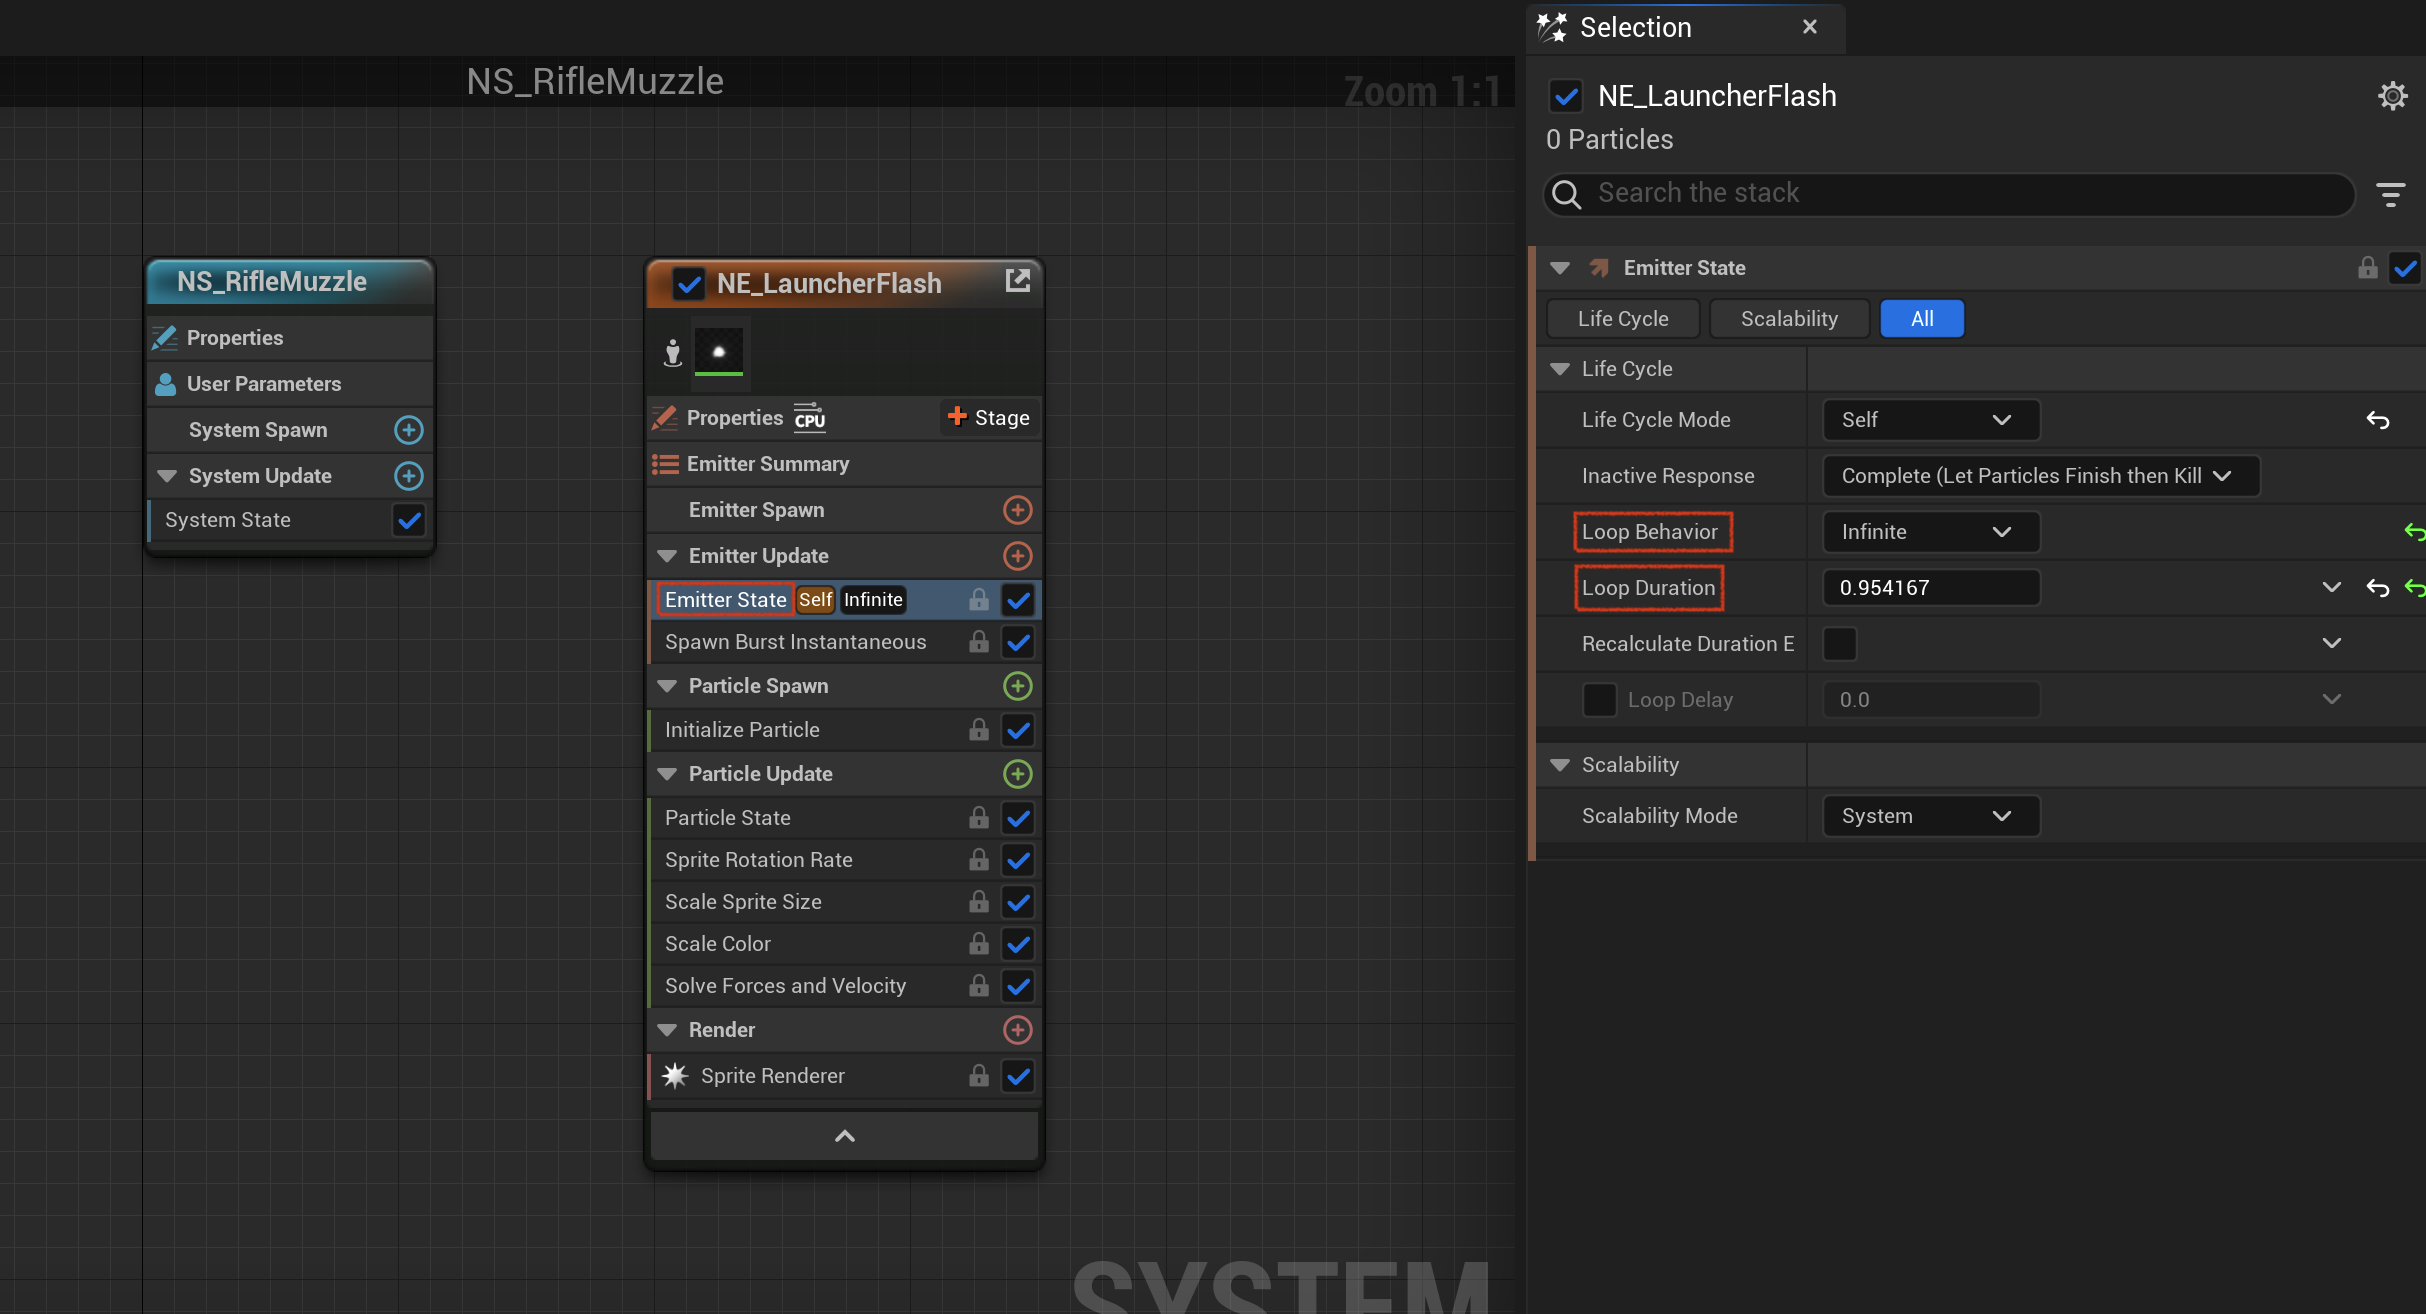Click lock icon in Emitter State header

2367,268
